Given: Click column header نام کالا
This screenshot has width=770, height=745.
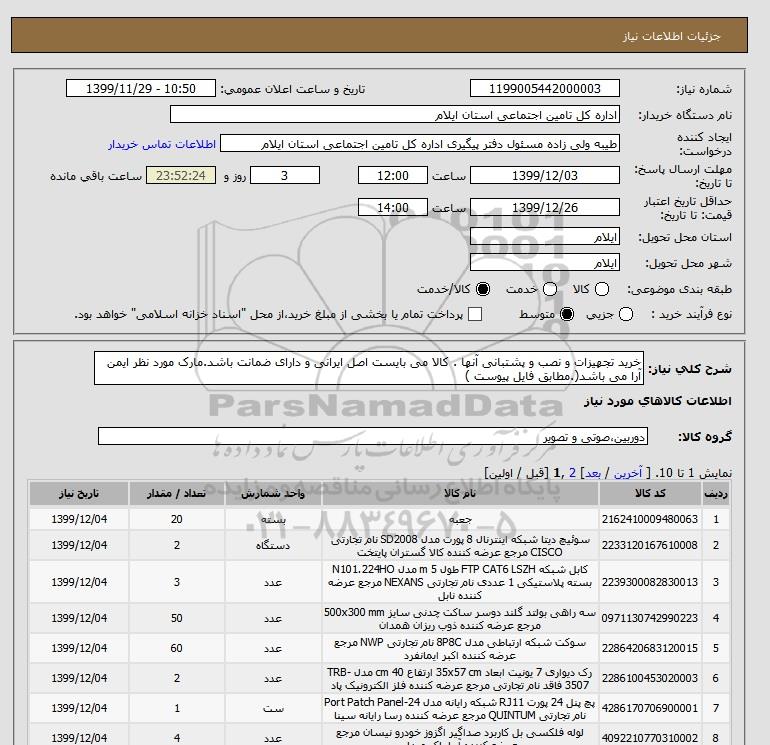Looking at the screenshot, I should [x=460, y=494].
